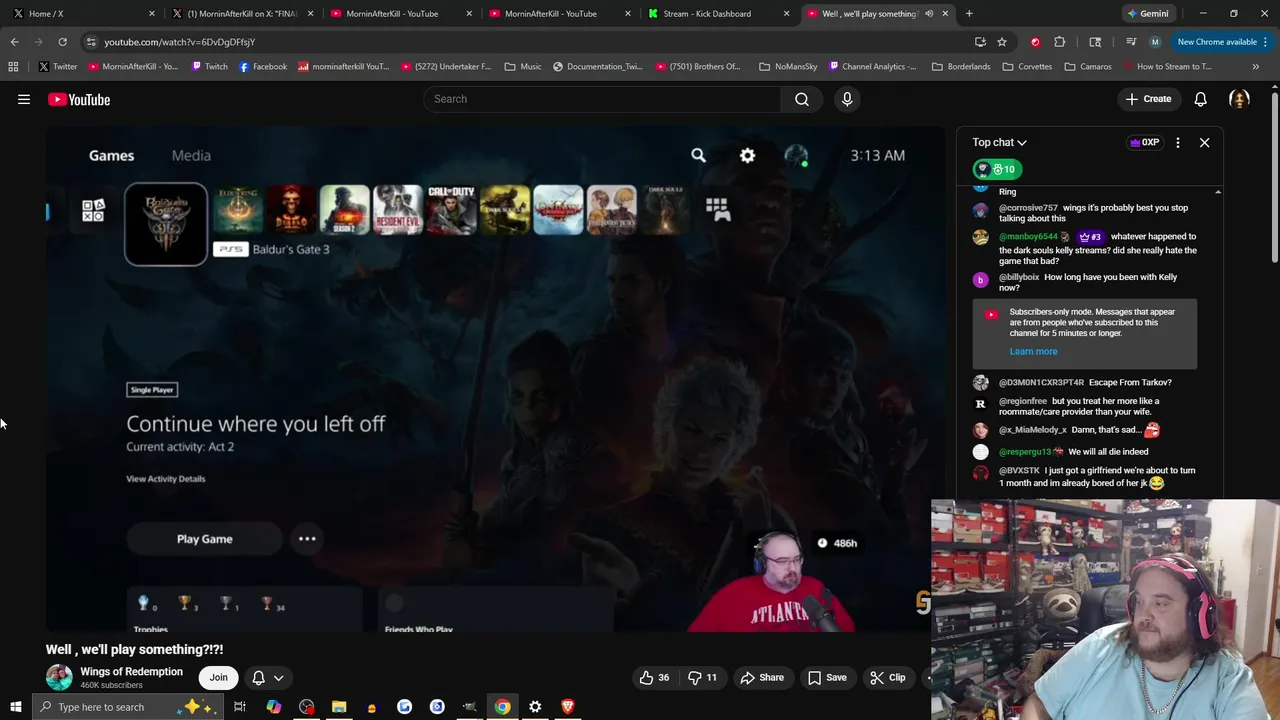Click the 0XP channel points badge in chat
Screen dimensions: 1280x720
pyautogui.click(x=1144, y=143)
